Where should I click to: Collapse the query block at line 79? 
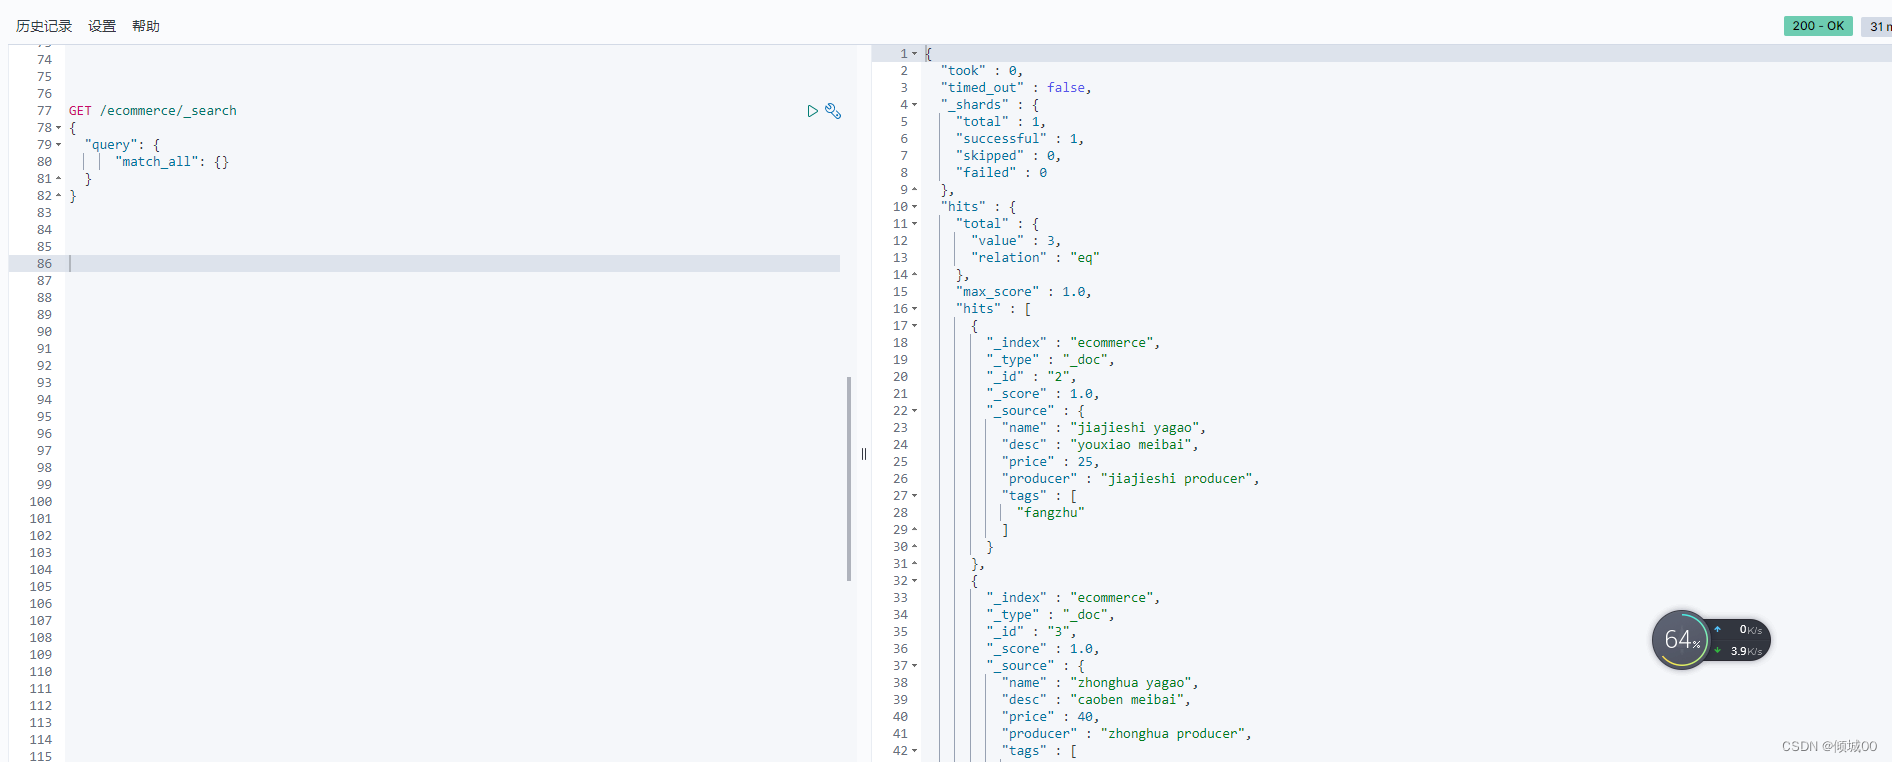pos(59,145)
